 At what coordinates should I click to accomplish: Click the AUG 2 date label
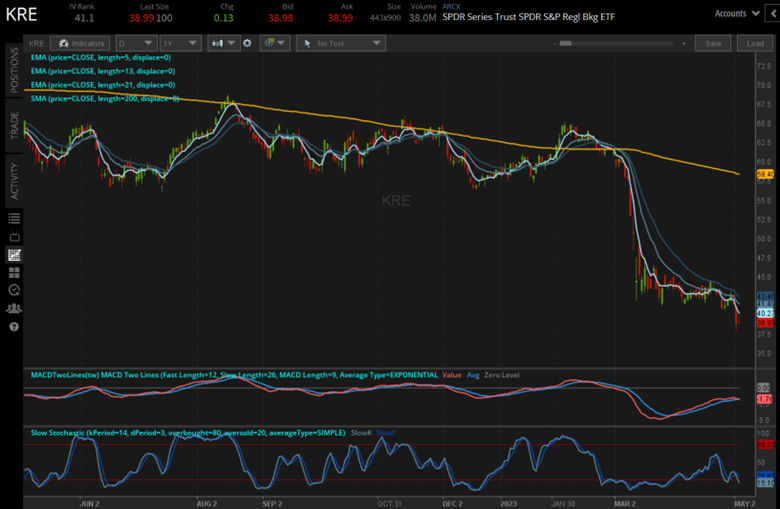coord(206,504)
